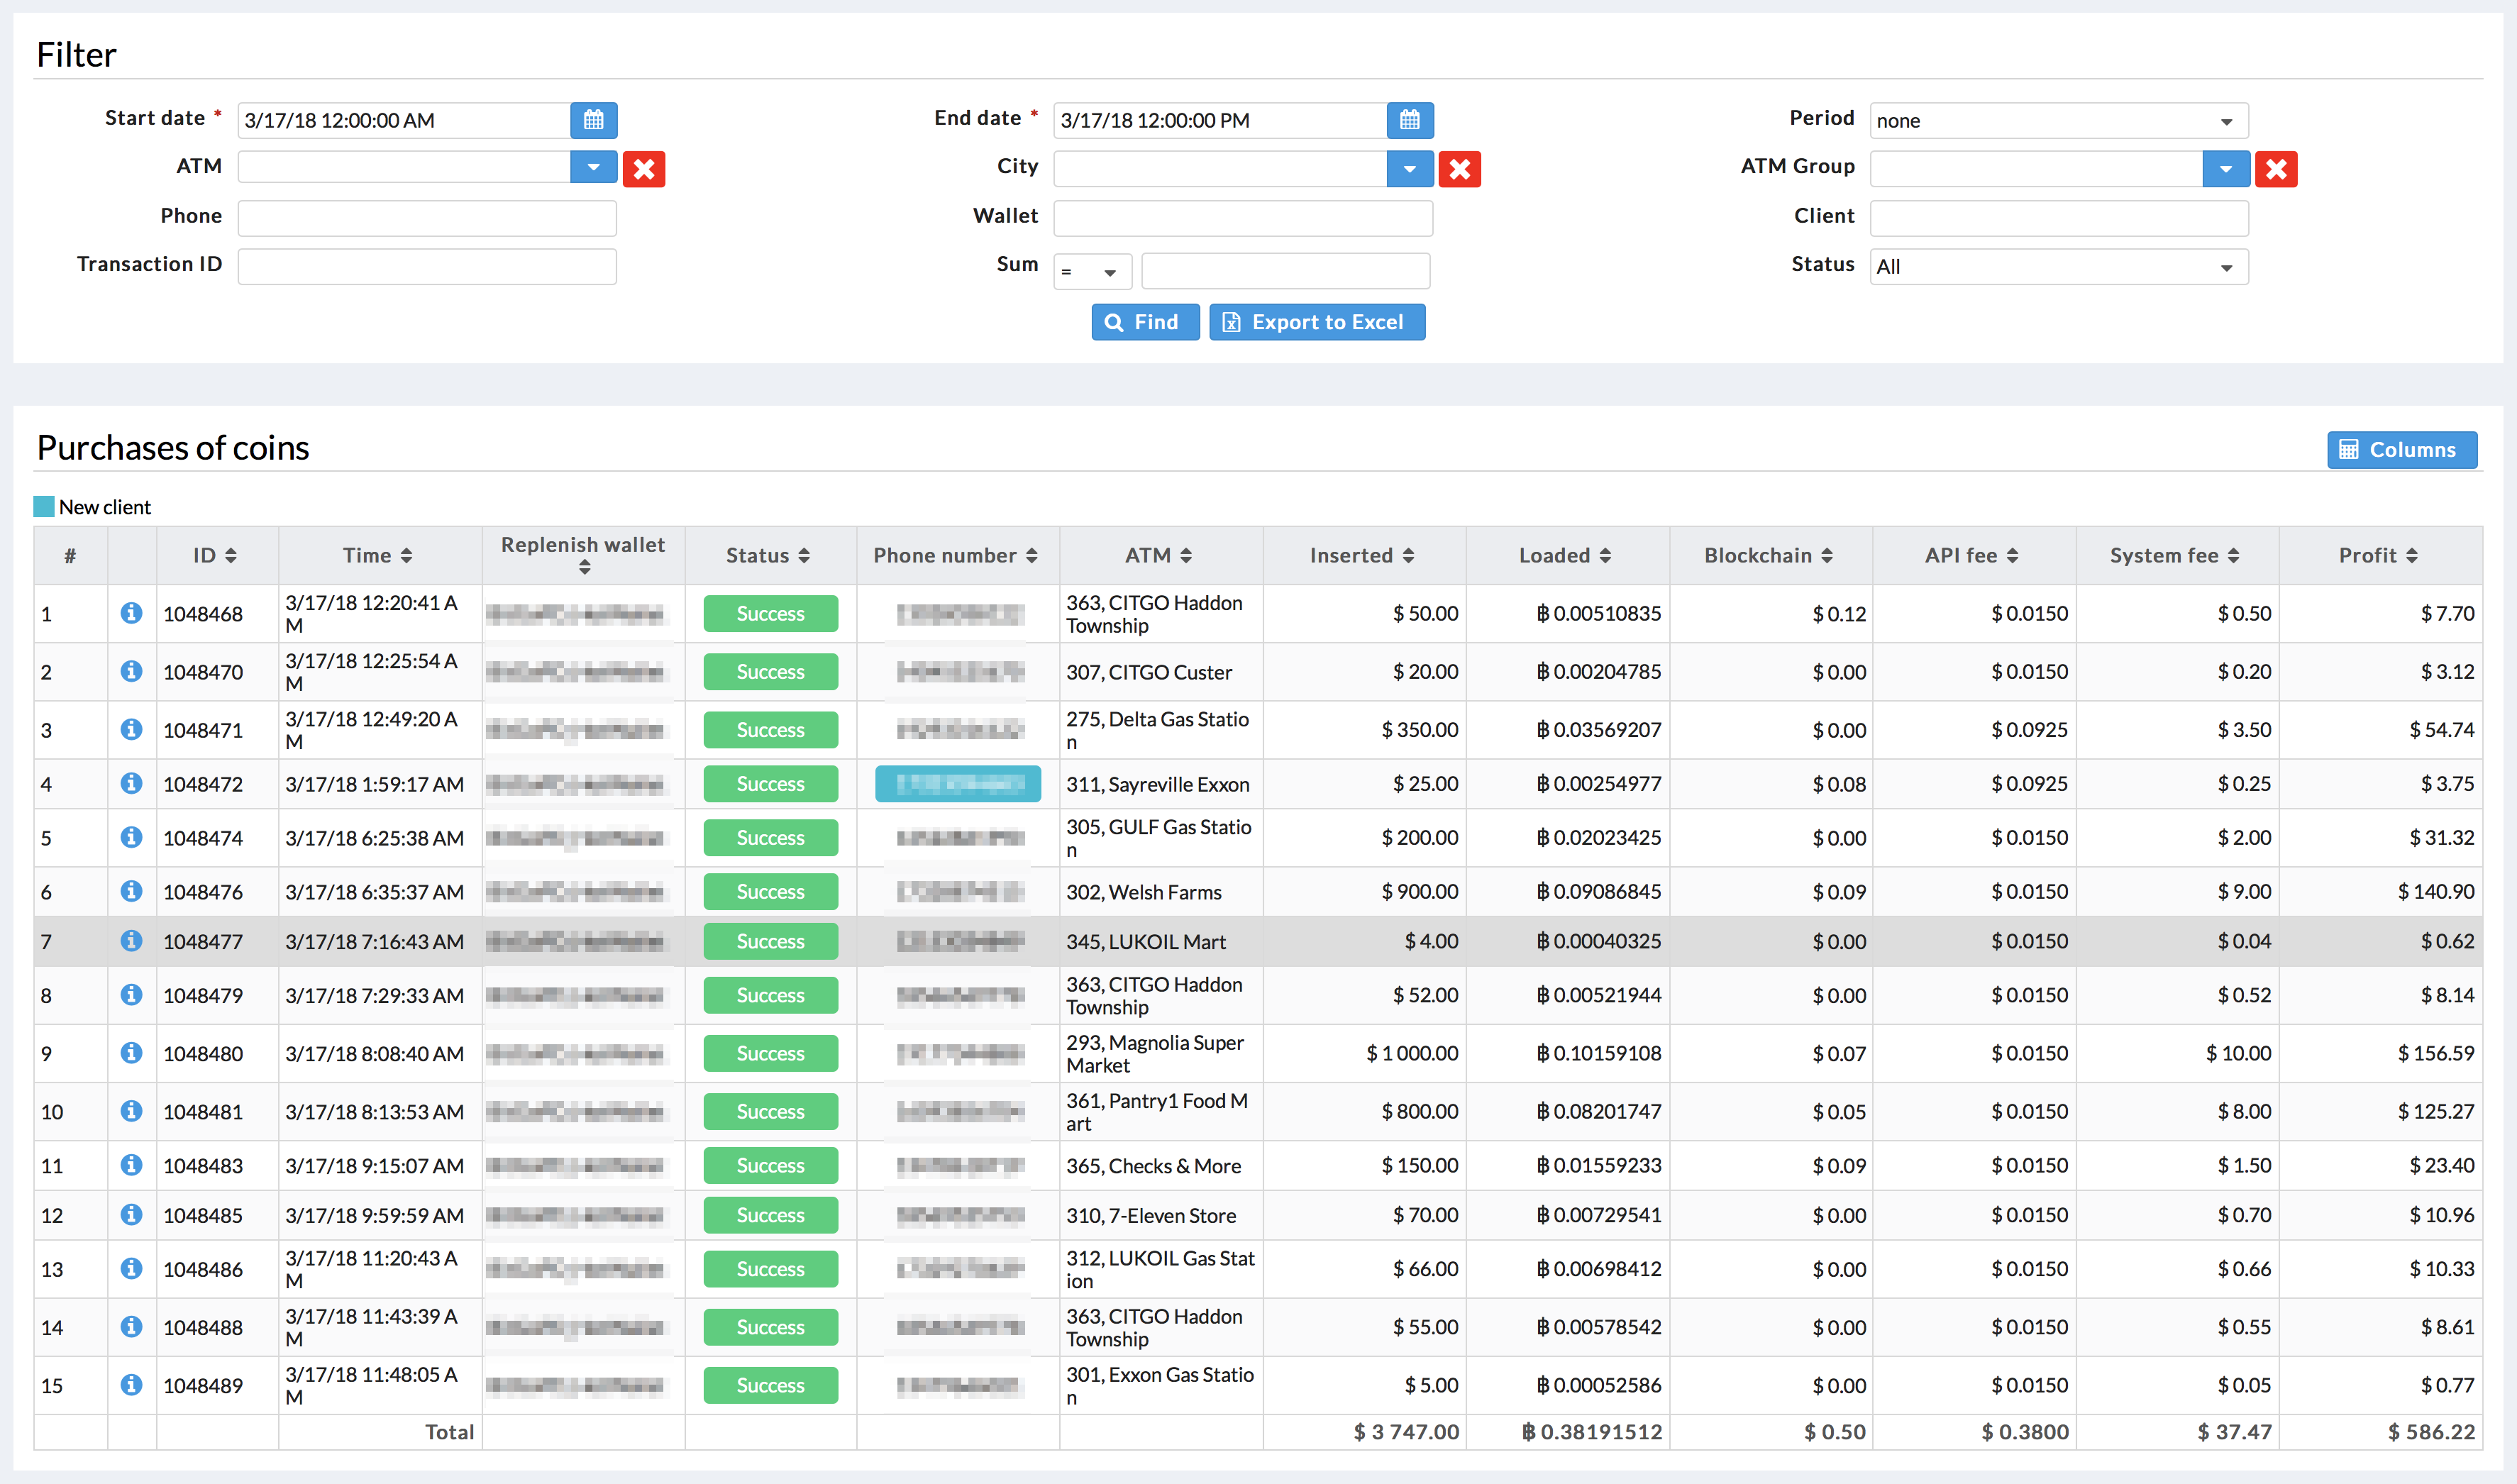Open the Start date calendar picker
The image size is (2517, 1484).
593,120
